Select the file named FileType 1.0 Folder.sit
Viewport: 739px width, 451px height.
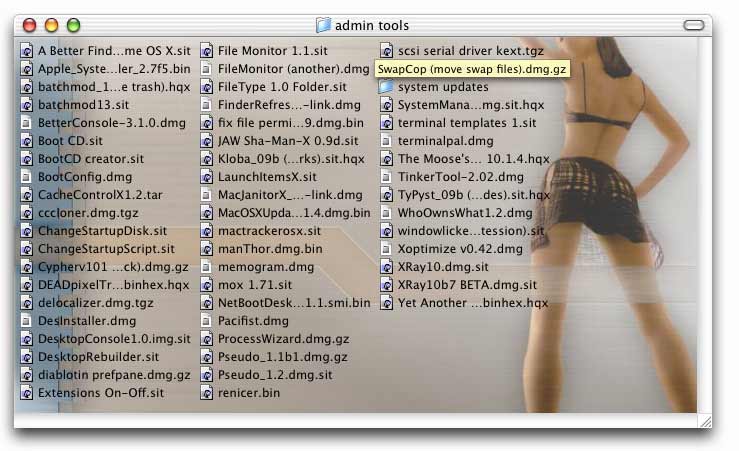pyautogui.click(x=282, y=87)
